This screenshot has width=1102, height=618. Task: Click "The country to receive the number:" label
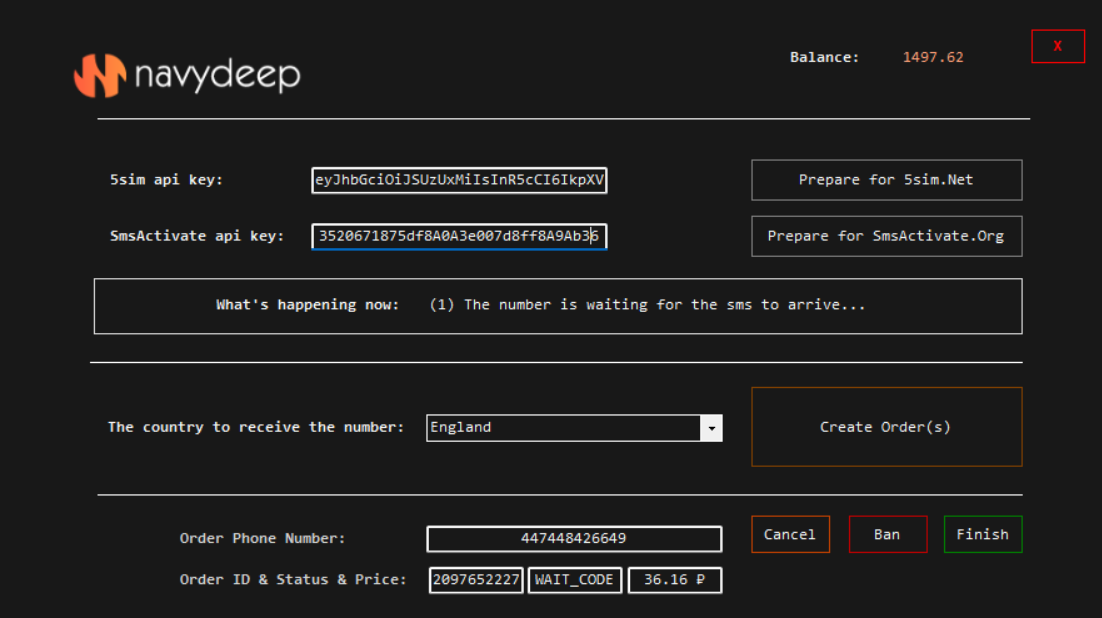coord(256,427)
